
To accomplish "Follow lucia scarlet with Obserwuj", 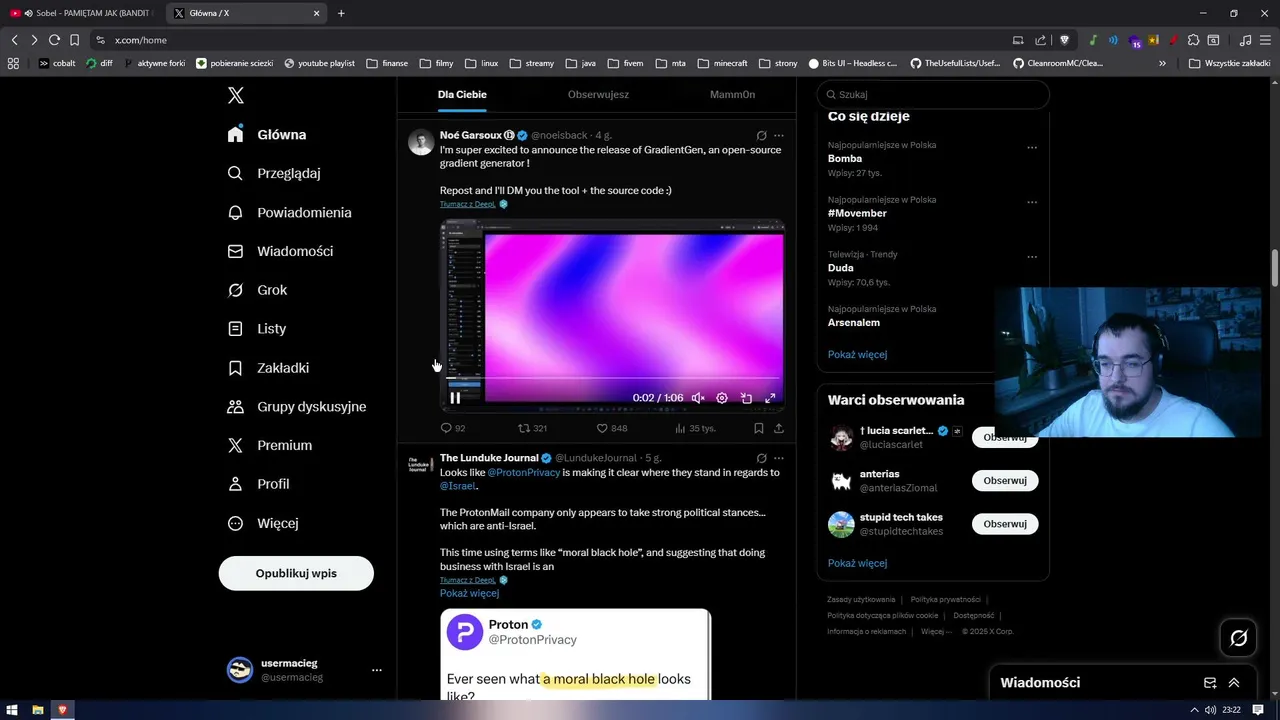I will pyautogui.click(x=1005, y=437).
